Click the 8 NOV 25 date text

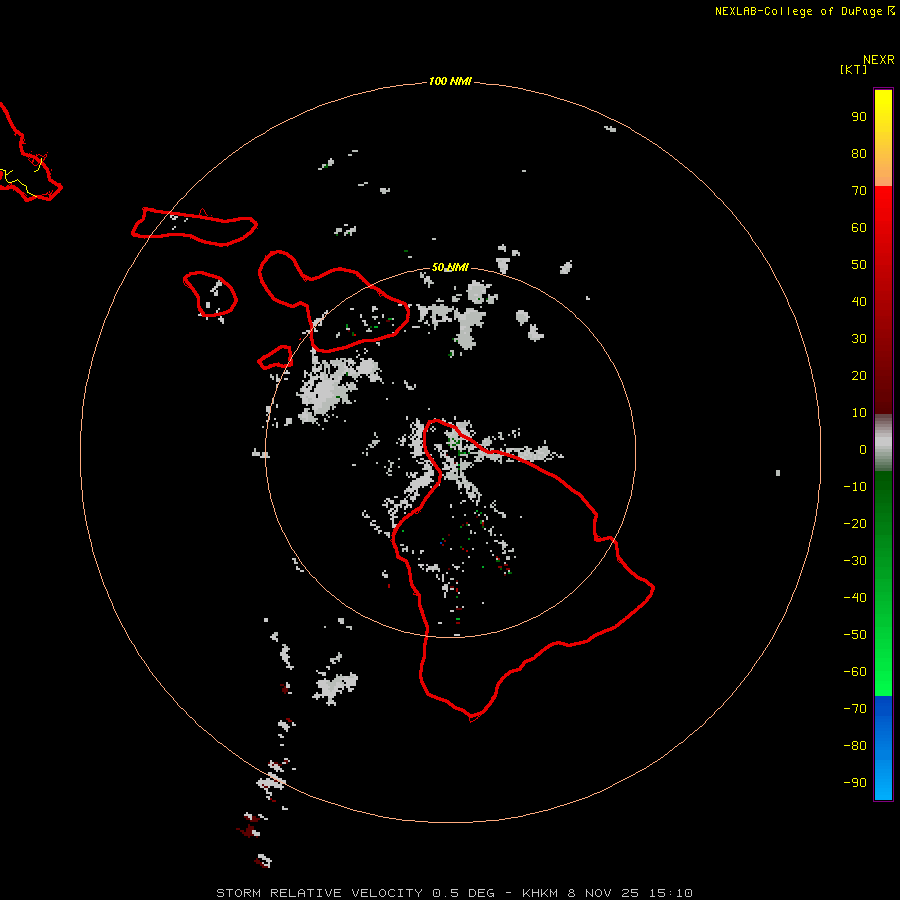(603, 893)
